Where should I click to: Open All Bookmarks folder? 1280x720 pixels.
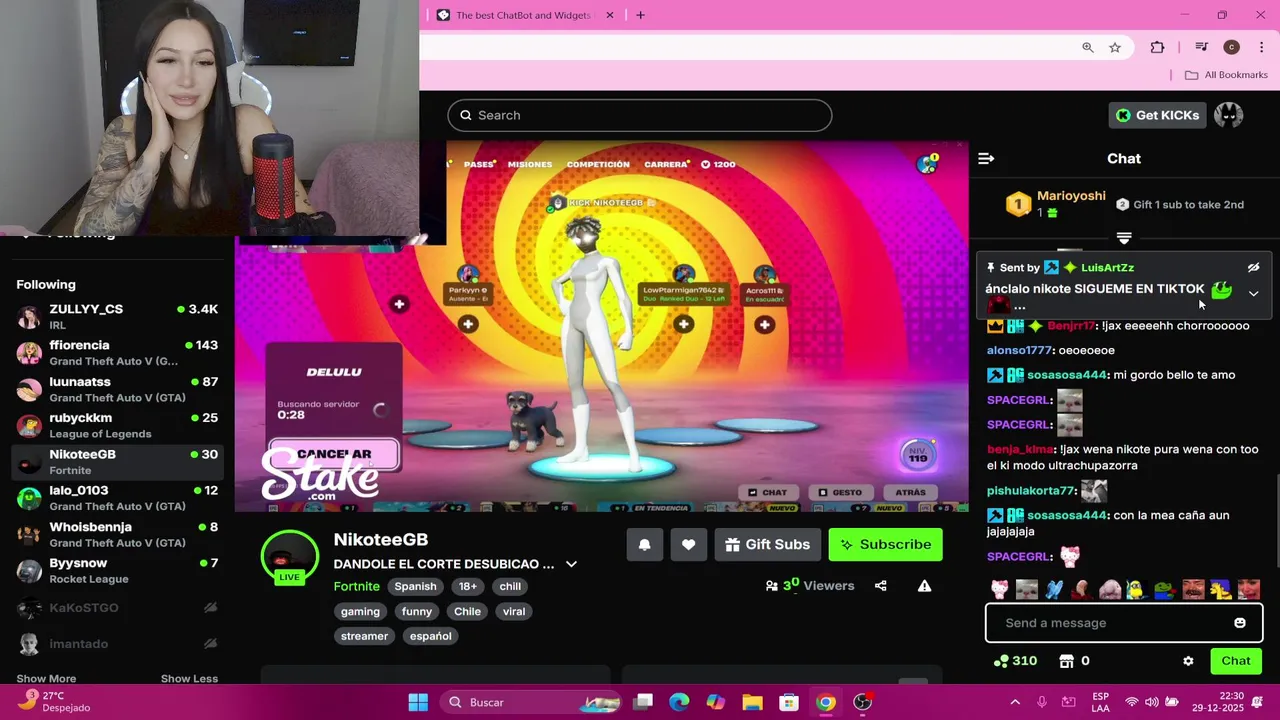pyautogui.click(x=1226, y=75)
